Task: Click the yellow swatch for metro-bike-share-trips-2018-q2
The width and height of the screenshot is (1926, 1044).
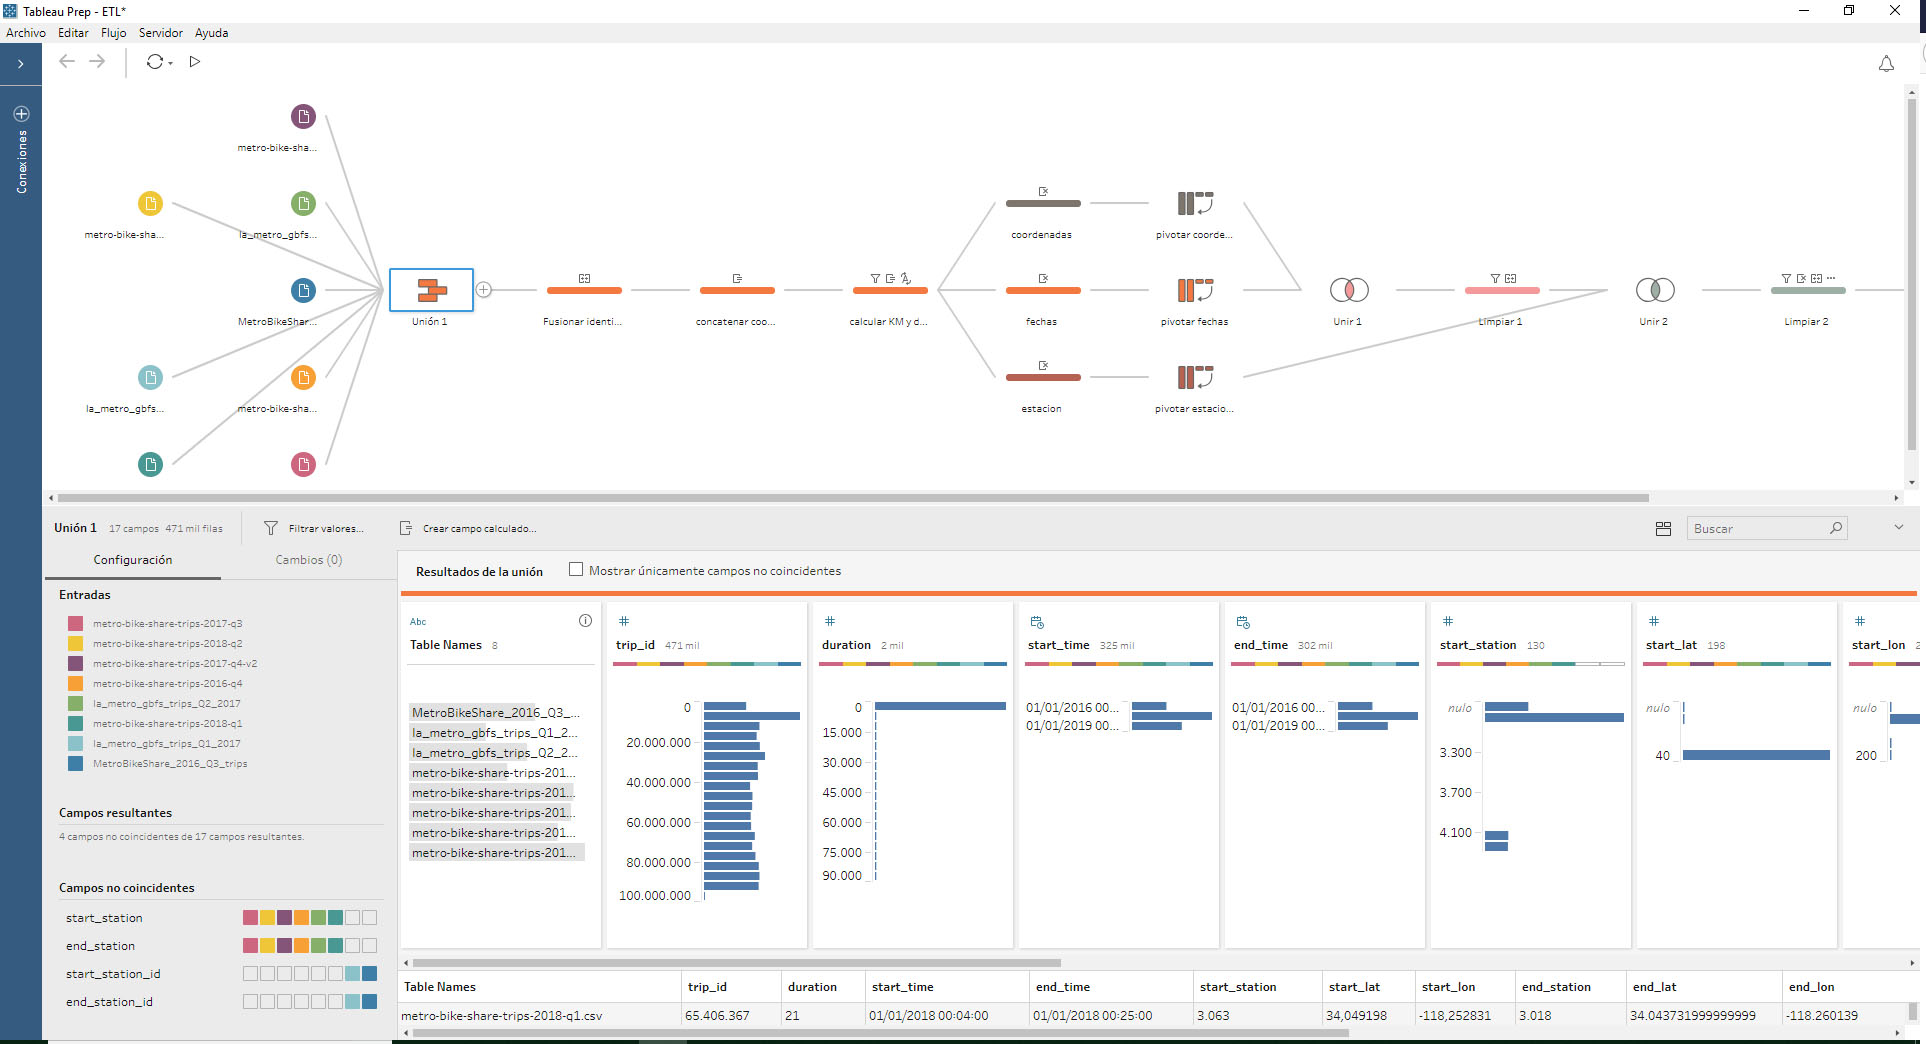Action: tap(75, 643)
